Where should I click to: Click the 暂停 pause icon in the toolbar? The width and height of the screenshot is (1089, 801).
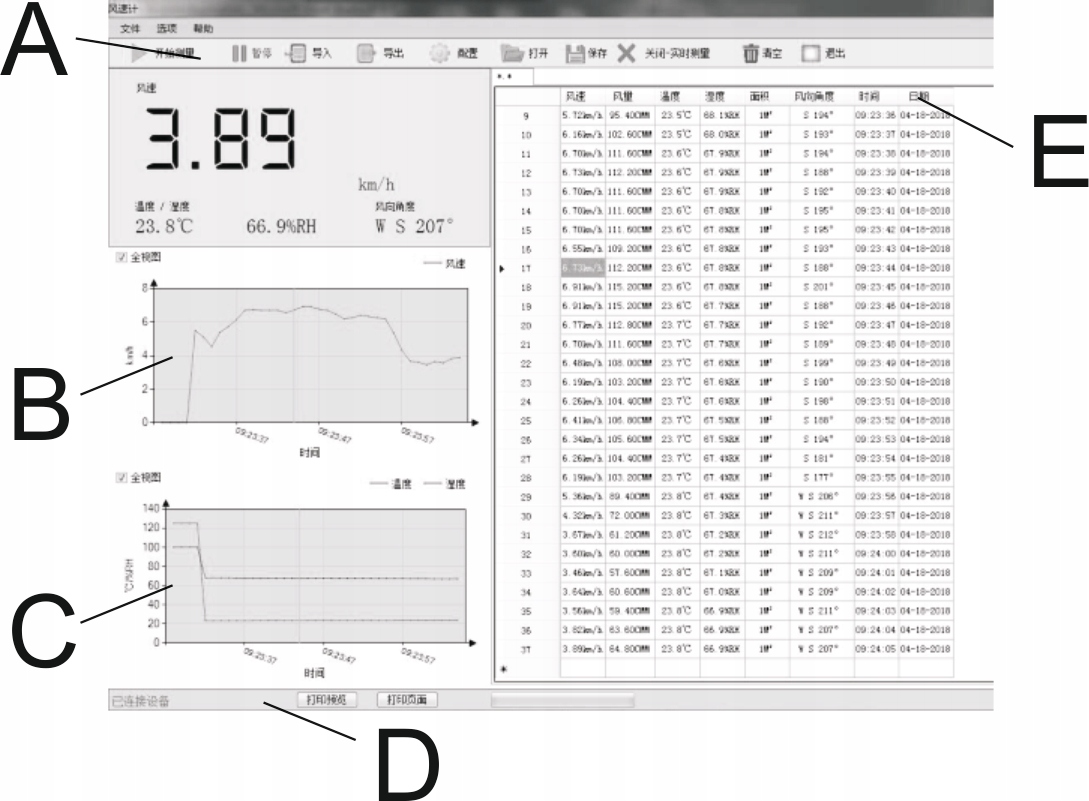[x=239, y=53]
